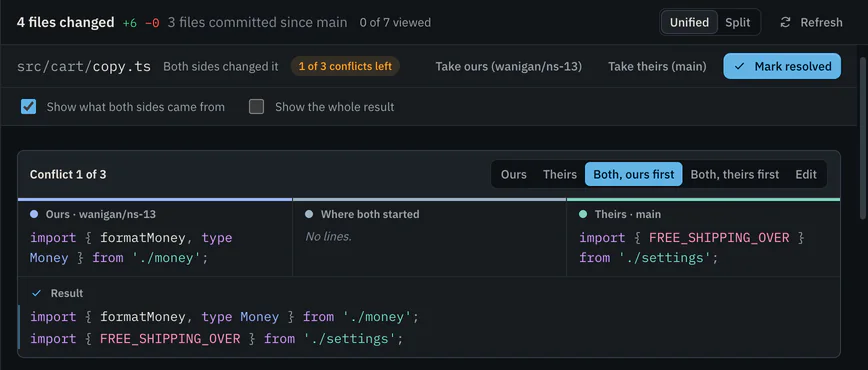Click Result line importing from './money'
868x370 pixels.
[225, 317]
